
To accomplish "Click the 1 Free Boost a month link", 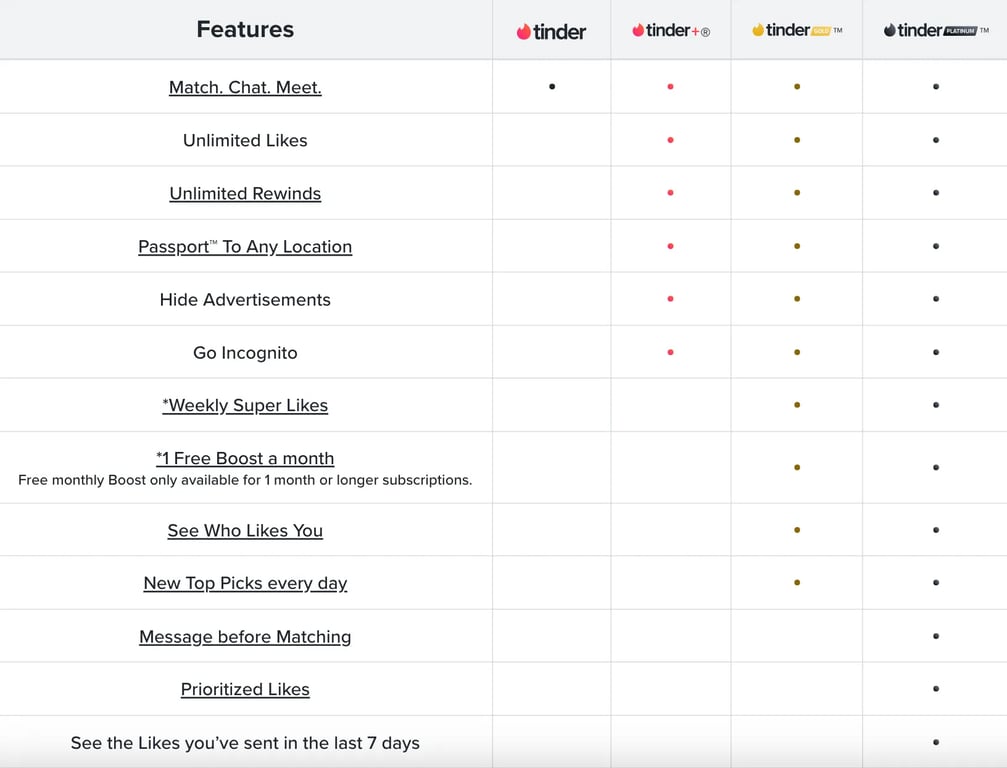I will click(245, 458).
